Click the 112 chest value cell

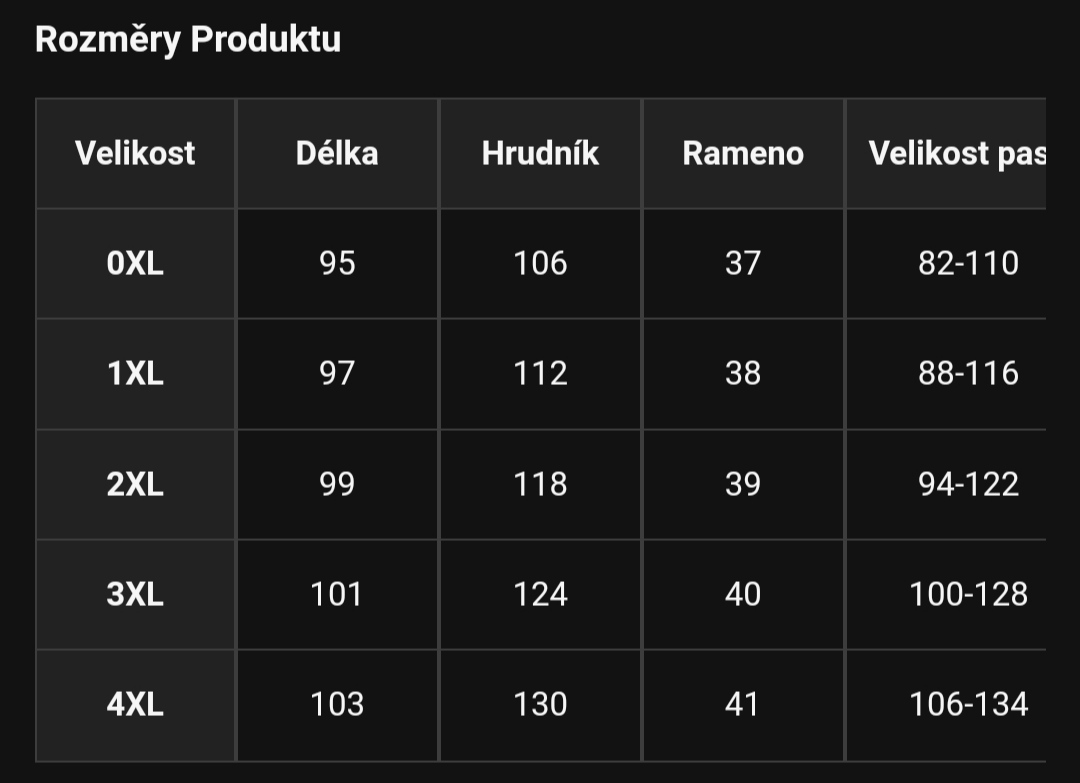click(540, 374)
